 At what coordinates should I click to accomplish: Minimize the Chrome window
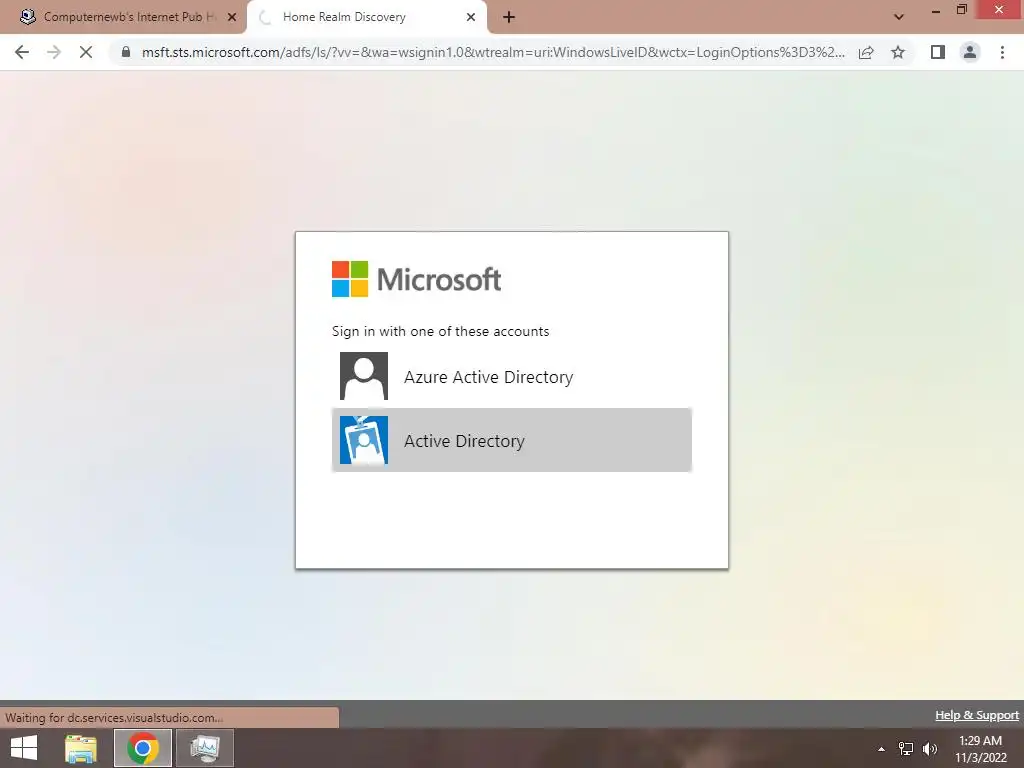click(936, 10)
